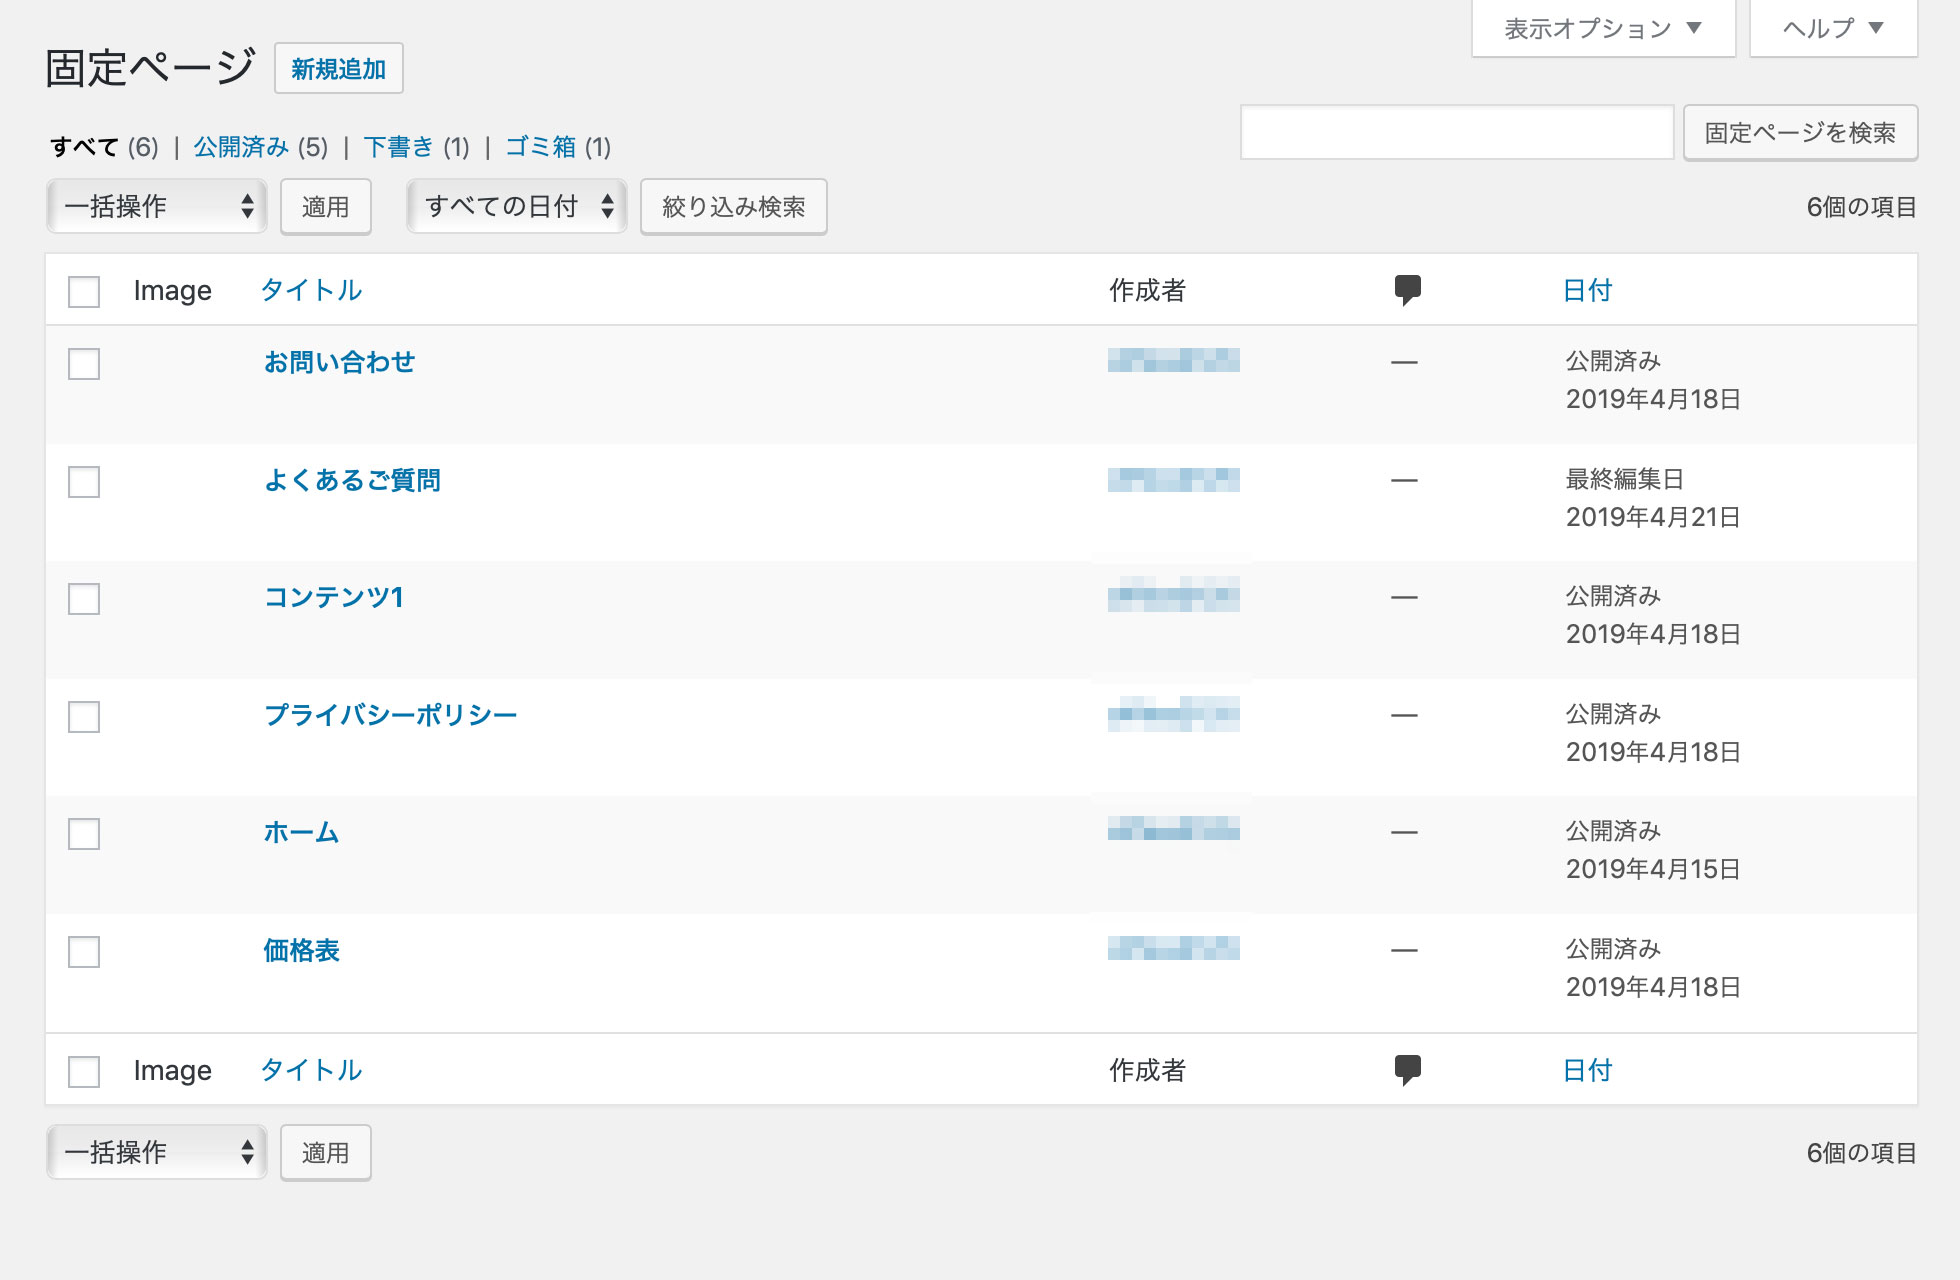Screen dimensions: 1960x1280
Task: Click the 絞り込み検索 filter button
Action: tap(733, 207)
